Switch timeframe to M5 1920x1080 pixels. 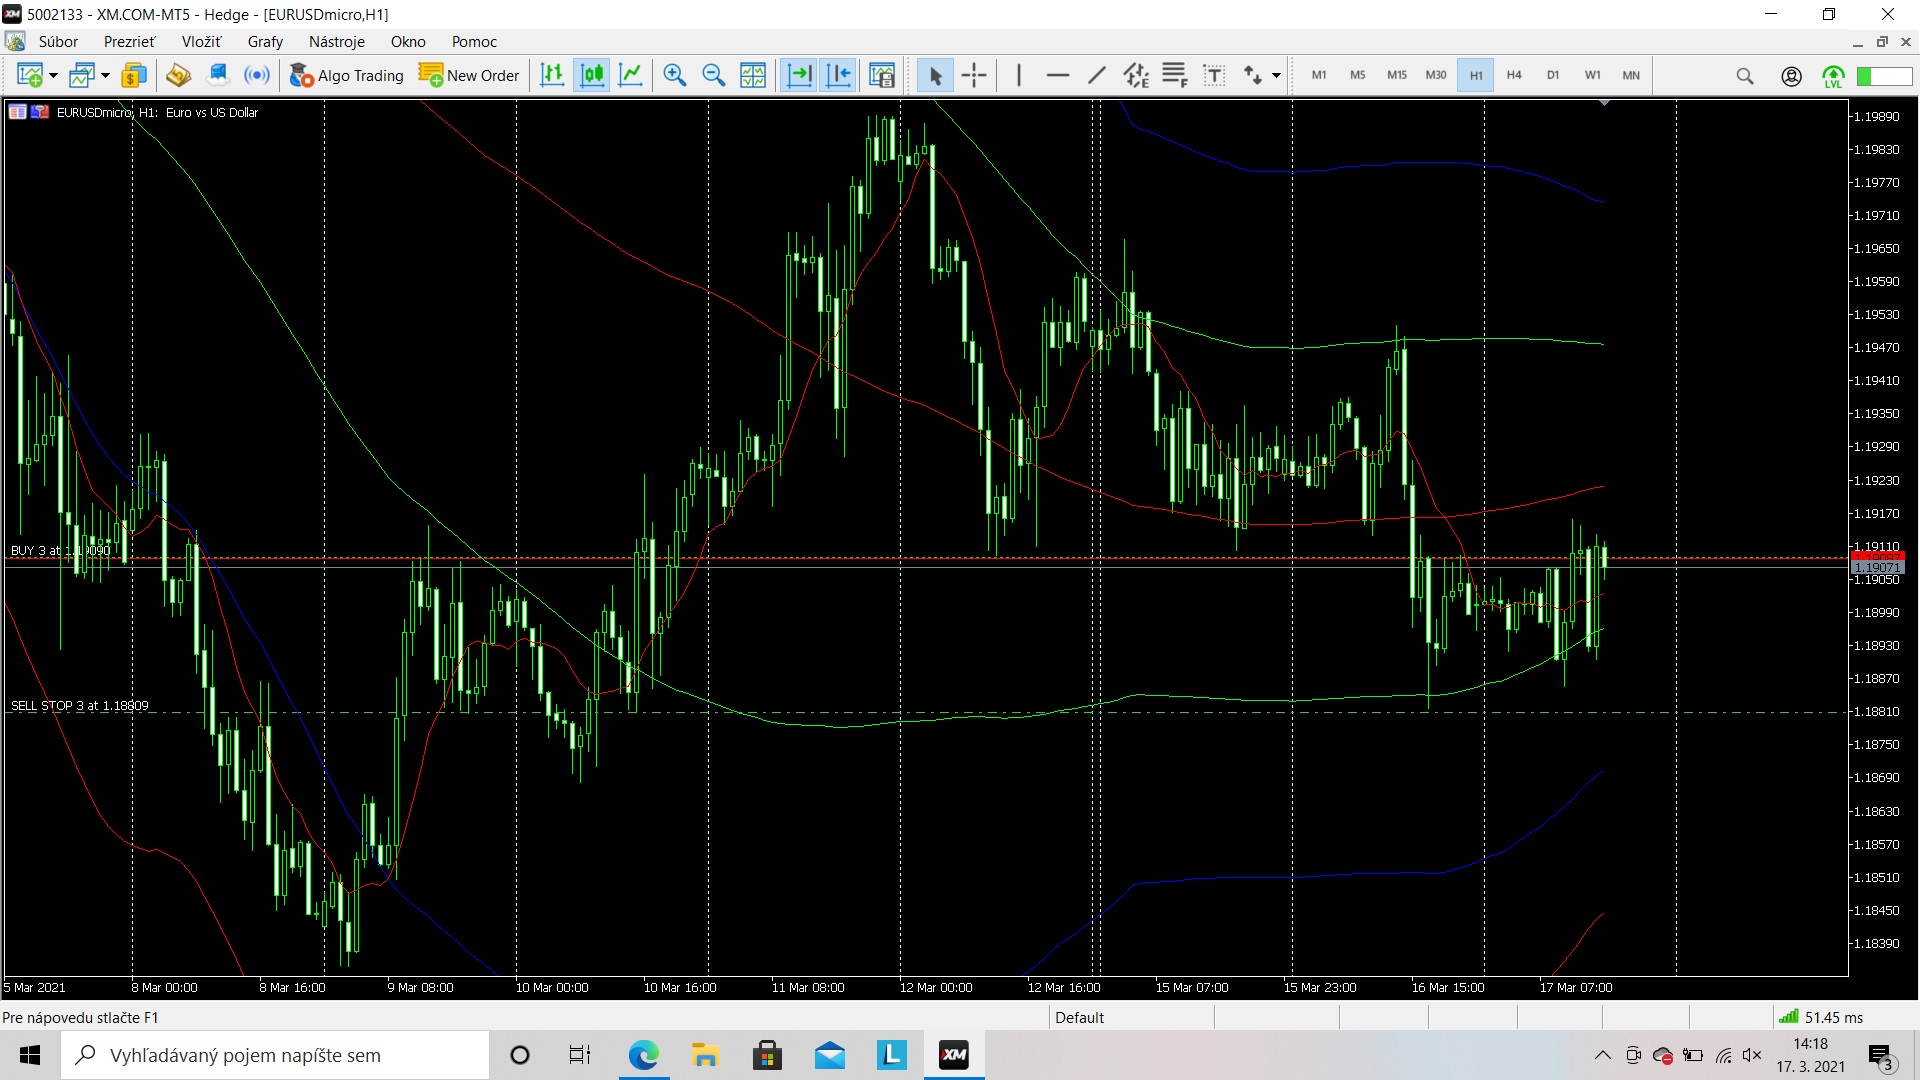click(x=1358, y=75)
